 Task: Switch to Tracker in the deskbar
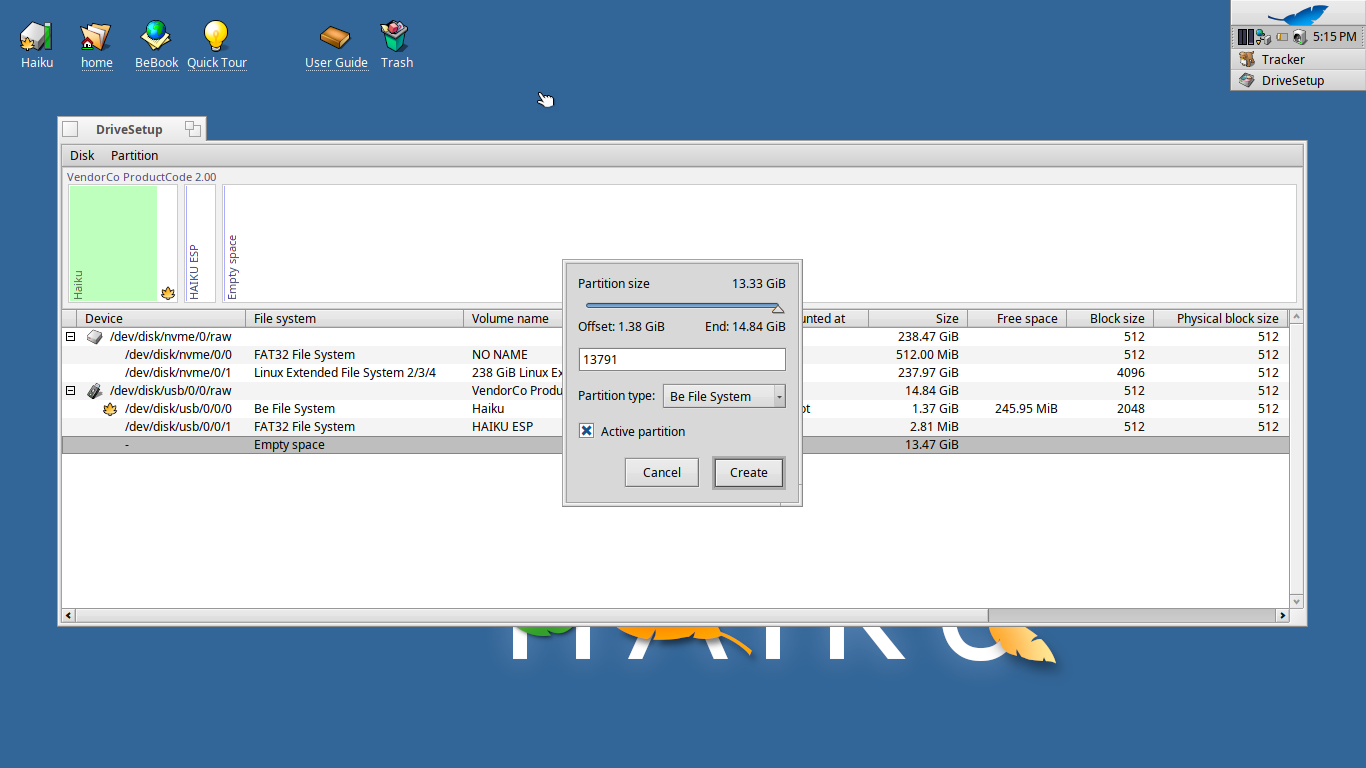[1283, 59]
